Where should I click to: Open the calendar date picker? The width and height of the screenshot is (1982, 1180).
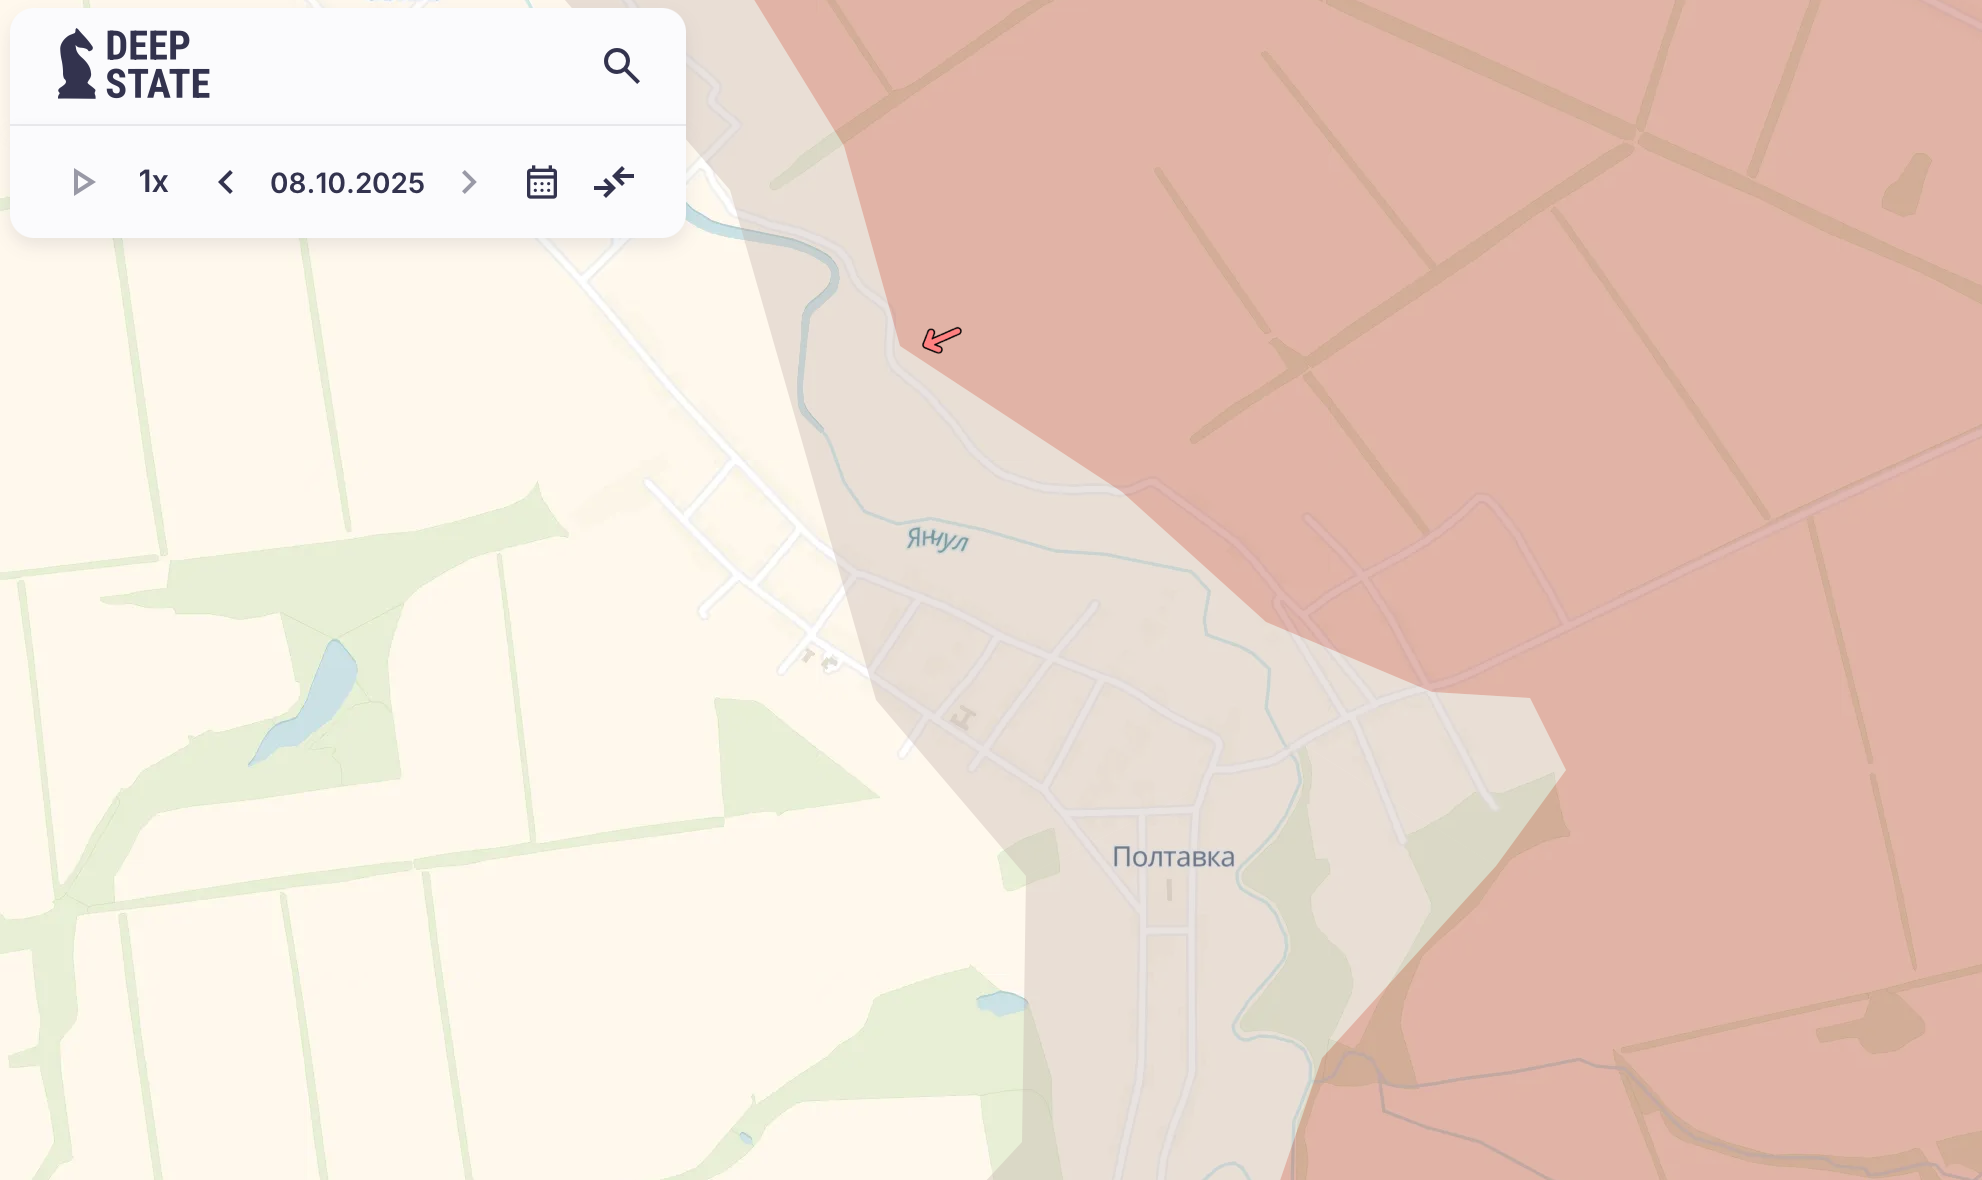click(x=541, y=182)
